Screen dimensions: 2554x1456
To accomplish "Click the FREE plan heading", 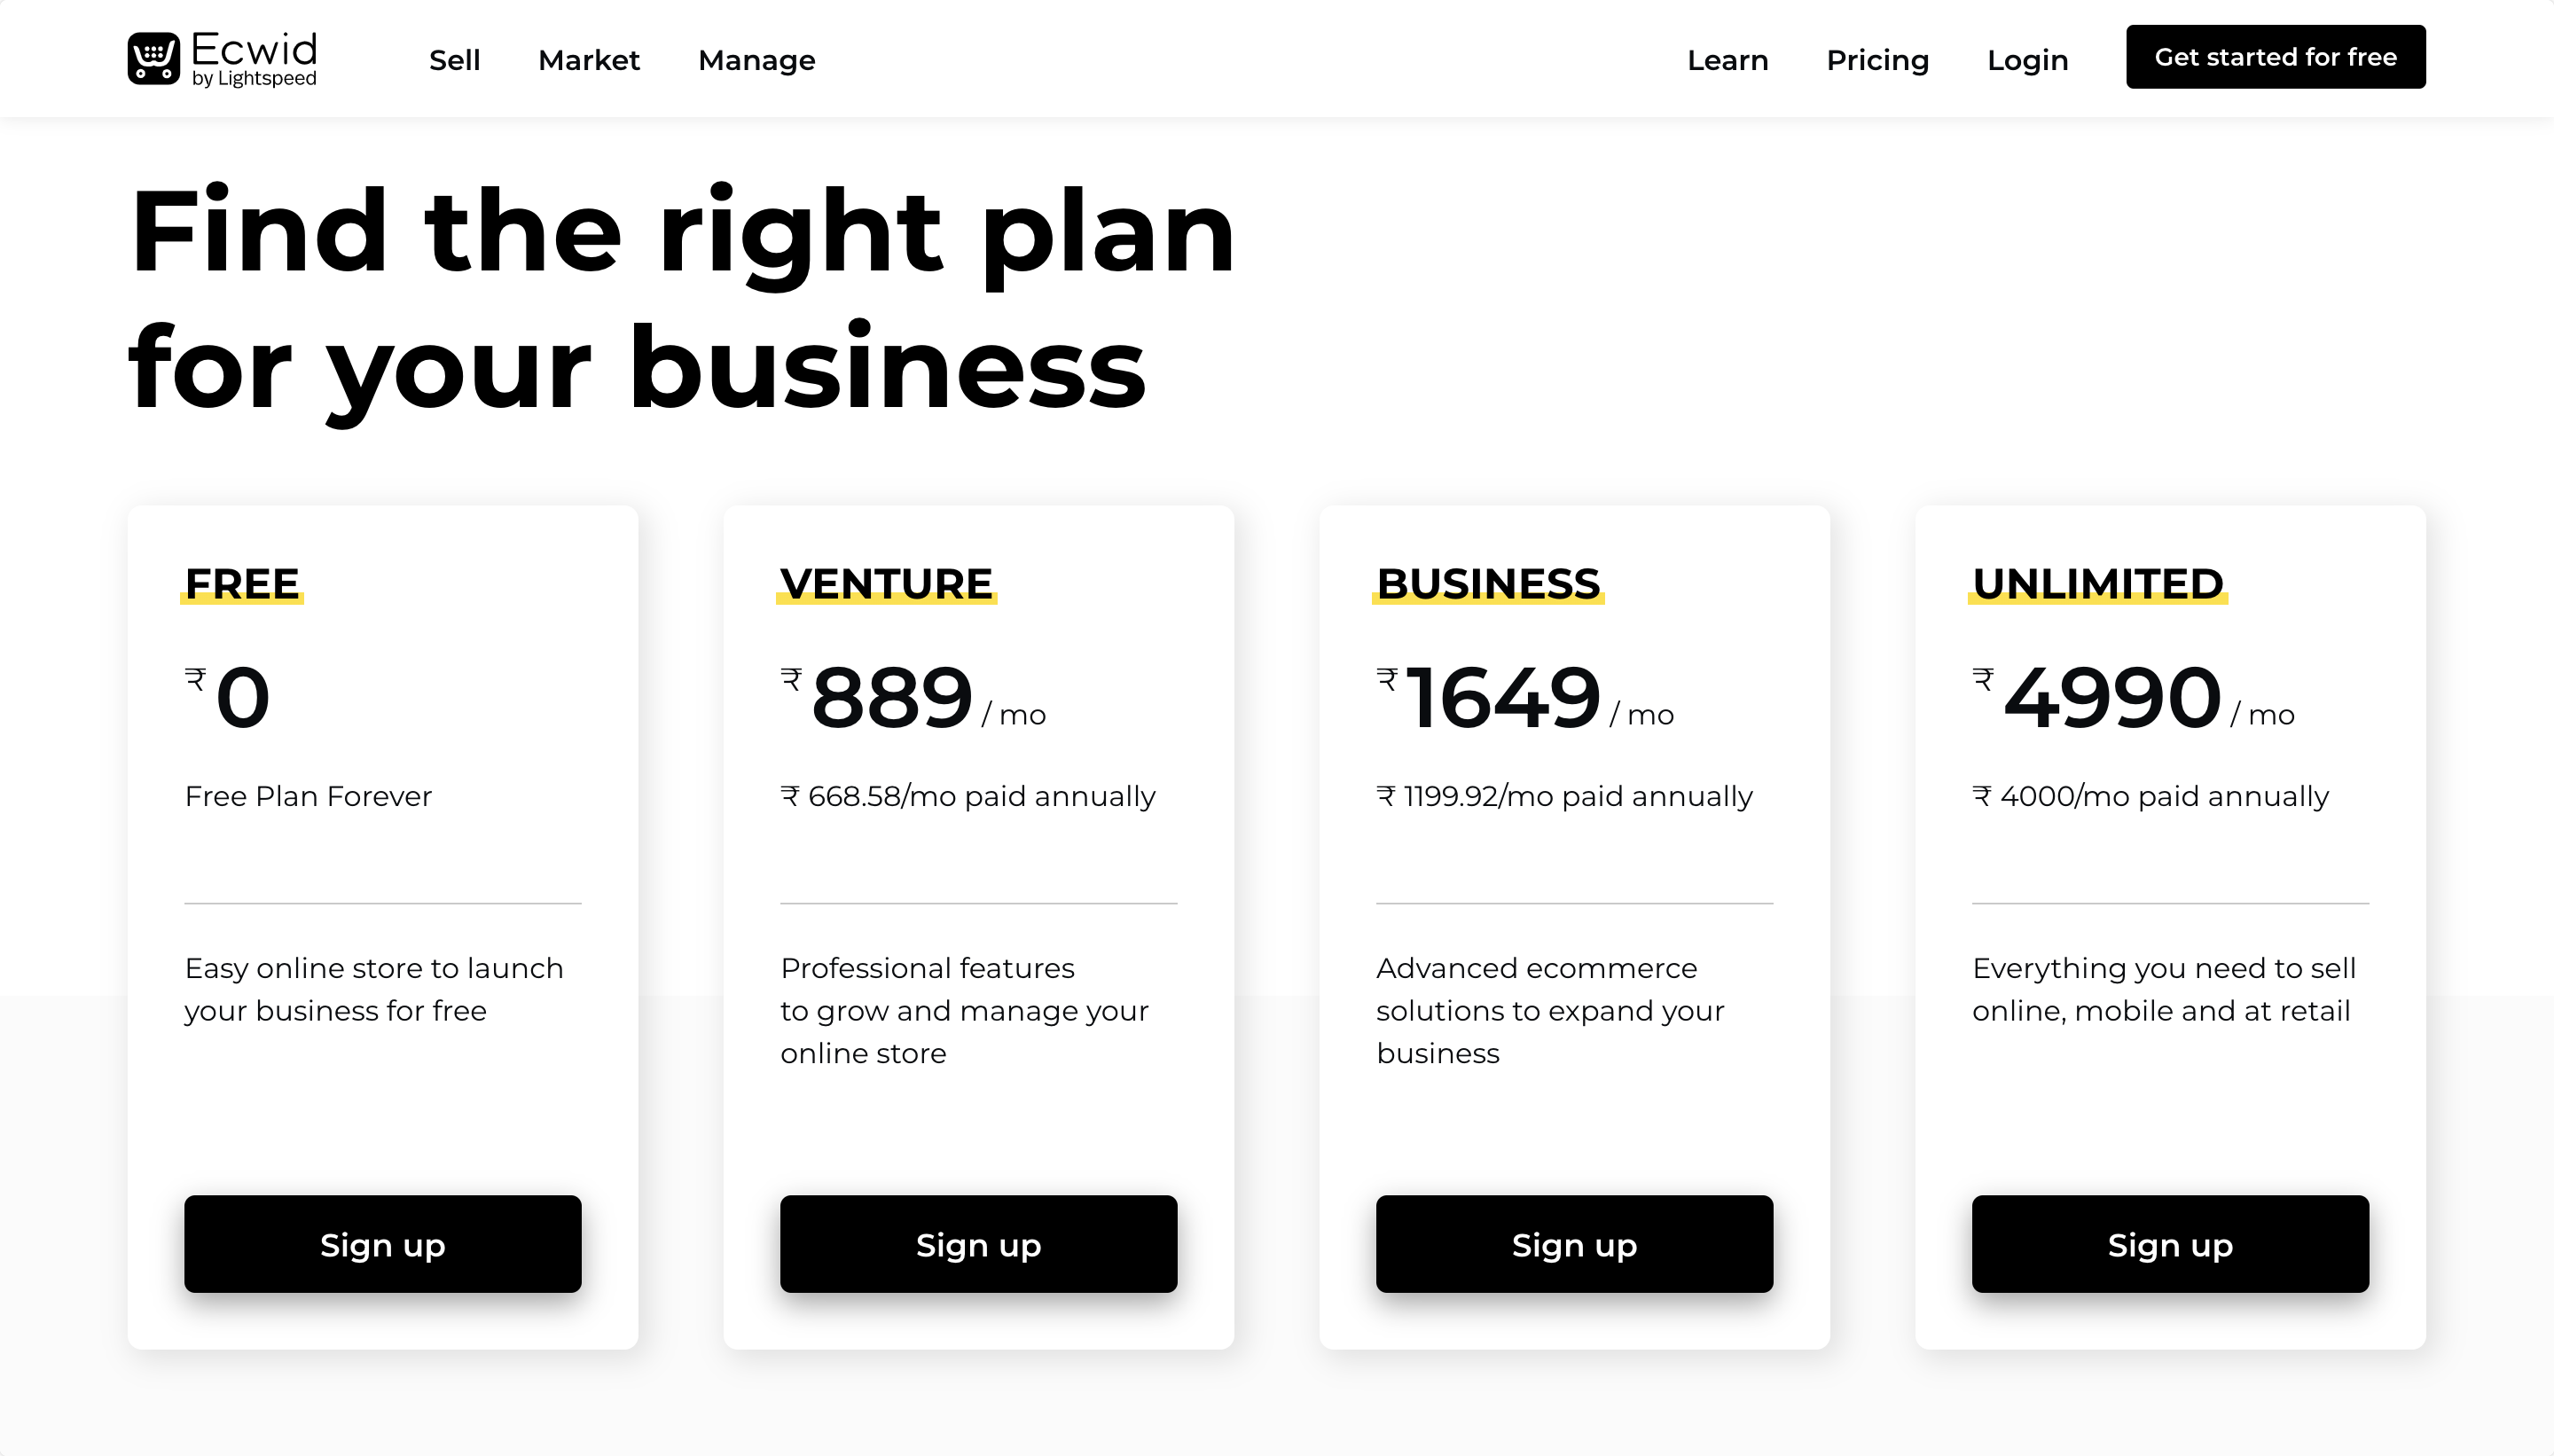I will pyautogui.click(x=242, y=583).
